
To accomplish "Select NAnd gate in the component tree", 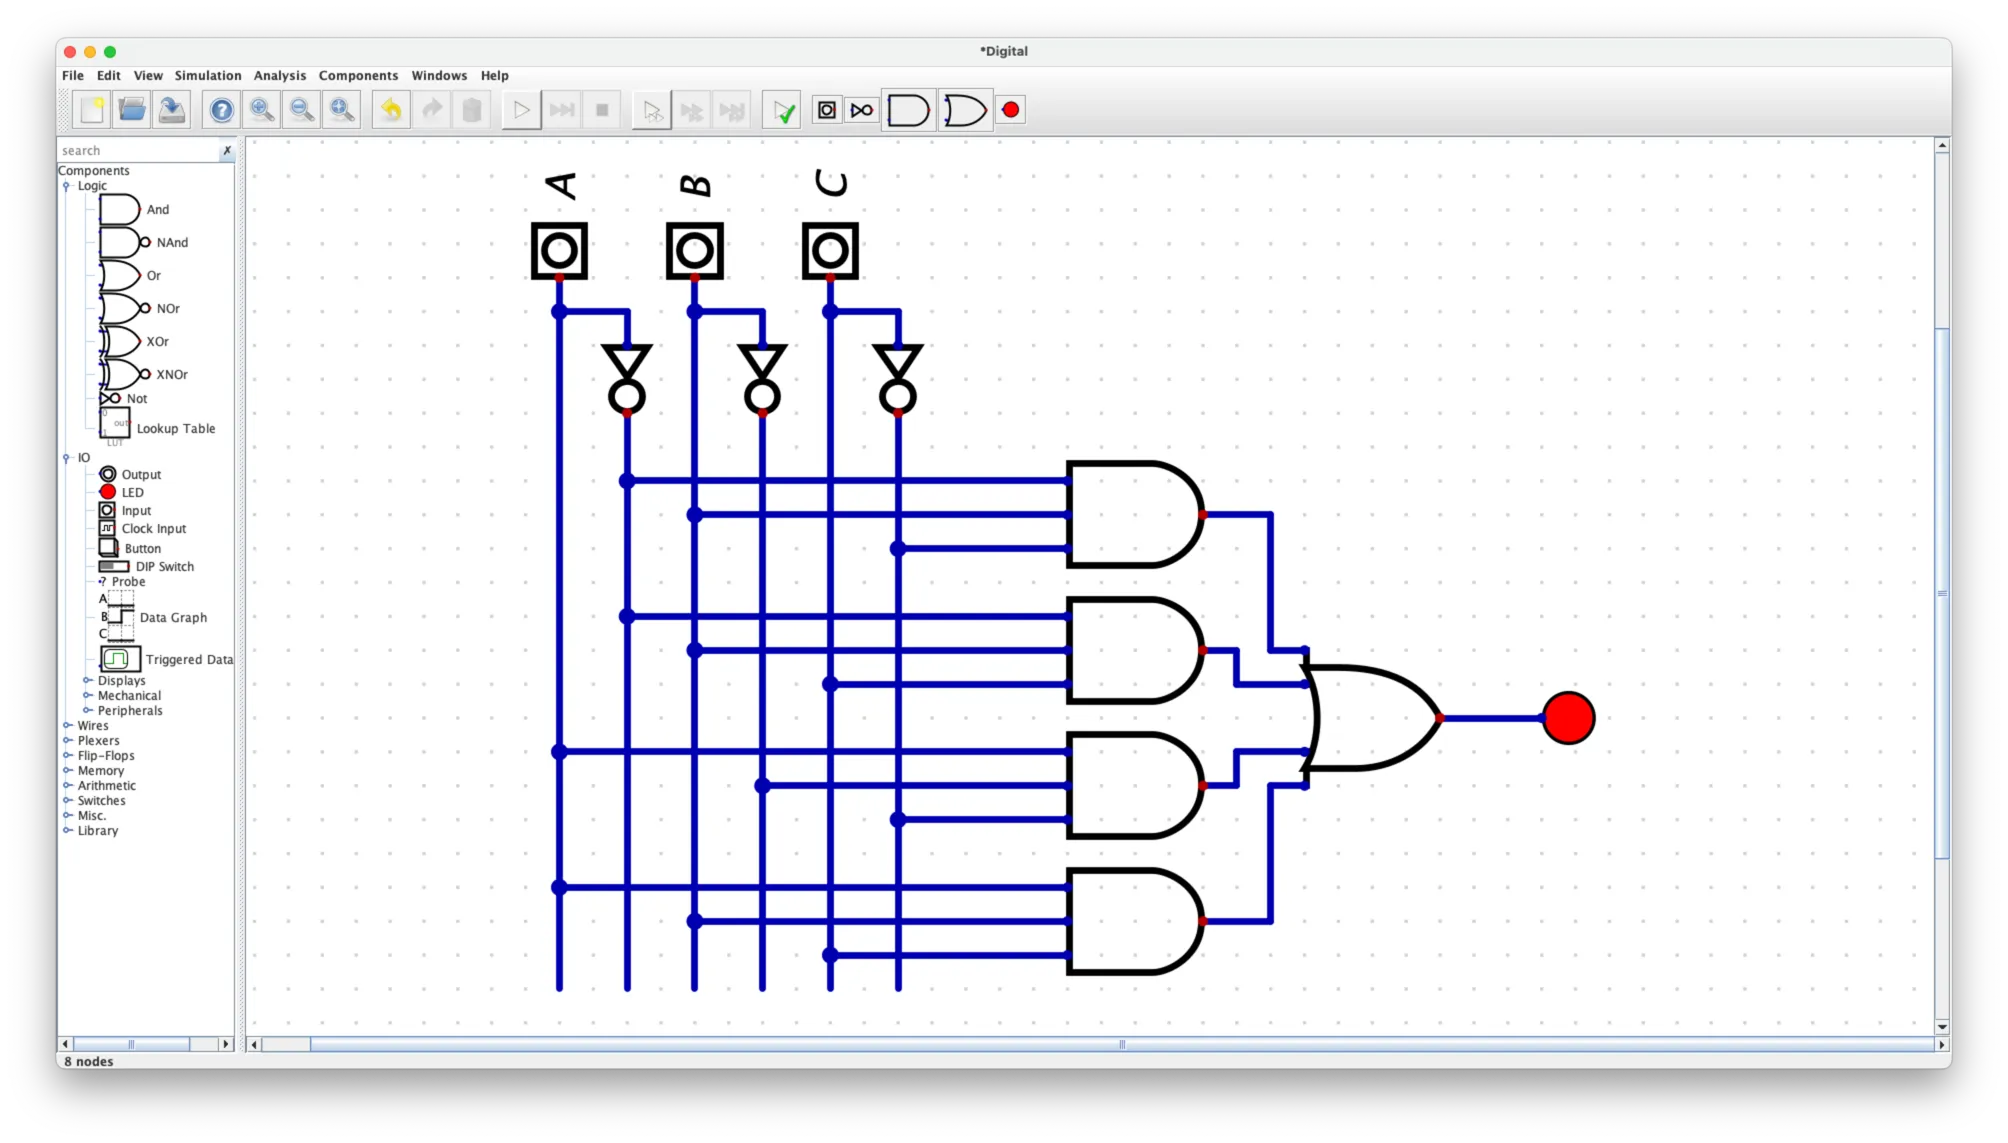I will click(143, 243).
